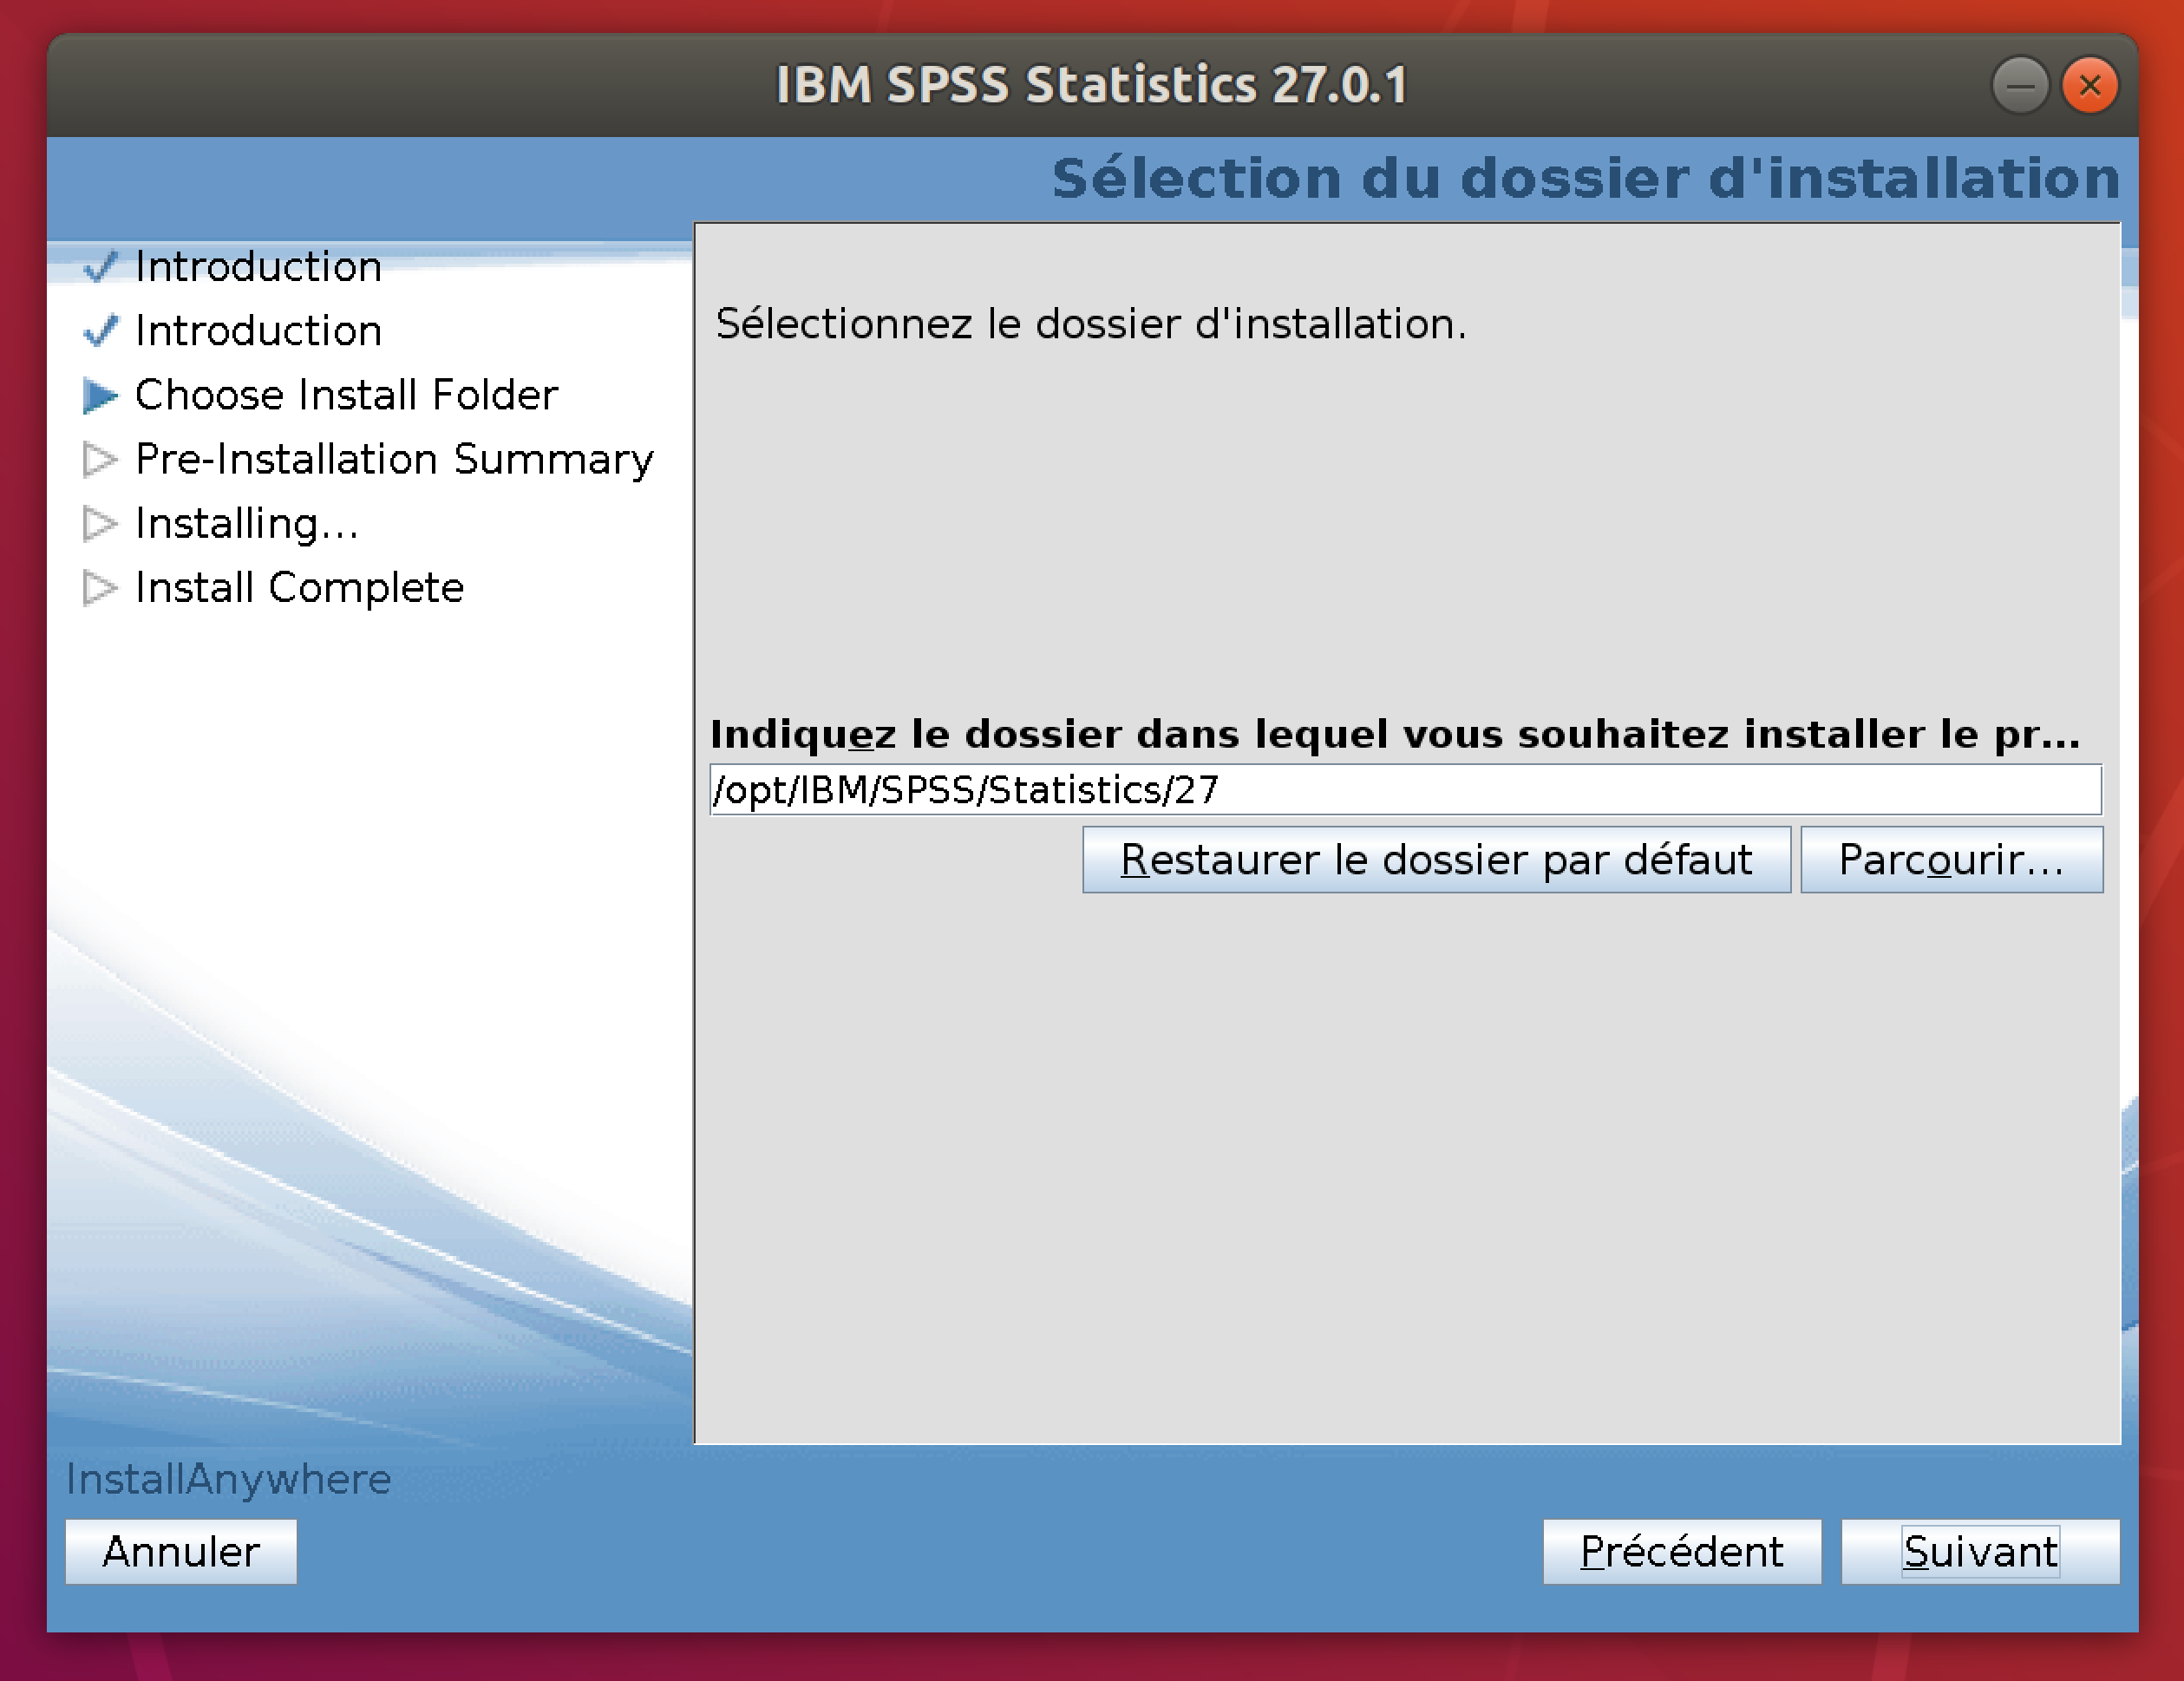Click the IBM SPSS Statistics title bar

pos(1090,85)
